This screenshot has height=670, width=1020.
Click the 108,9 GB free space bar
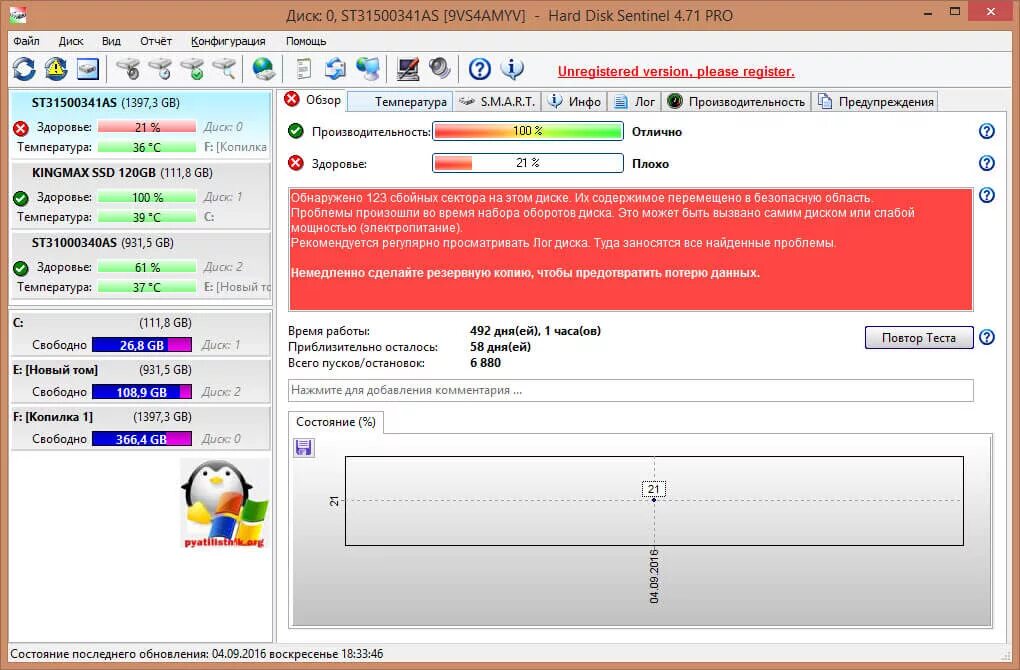tap(142, 392)
